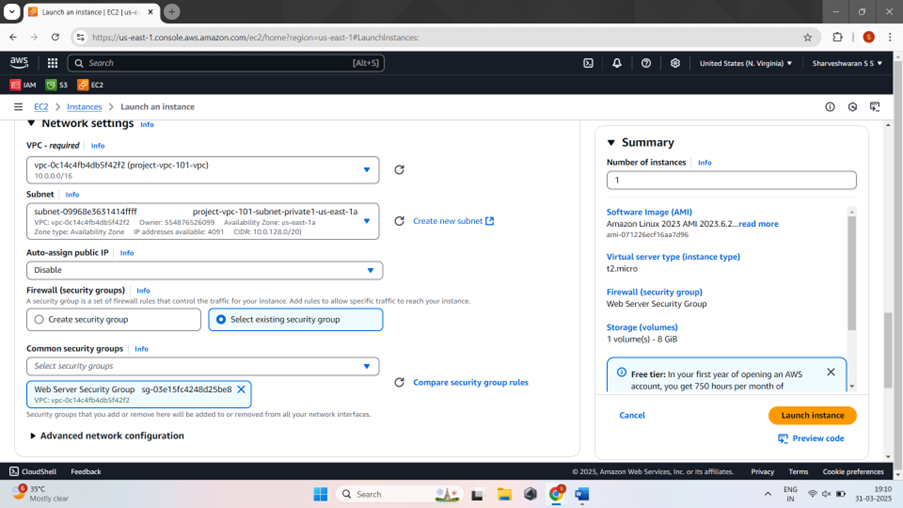Screen dimensions: 903x508
Task: Toggle the side navigation hamburger menu
Action: click(x=18, y=107)
